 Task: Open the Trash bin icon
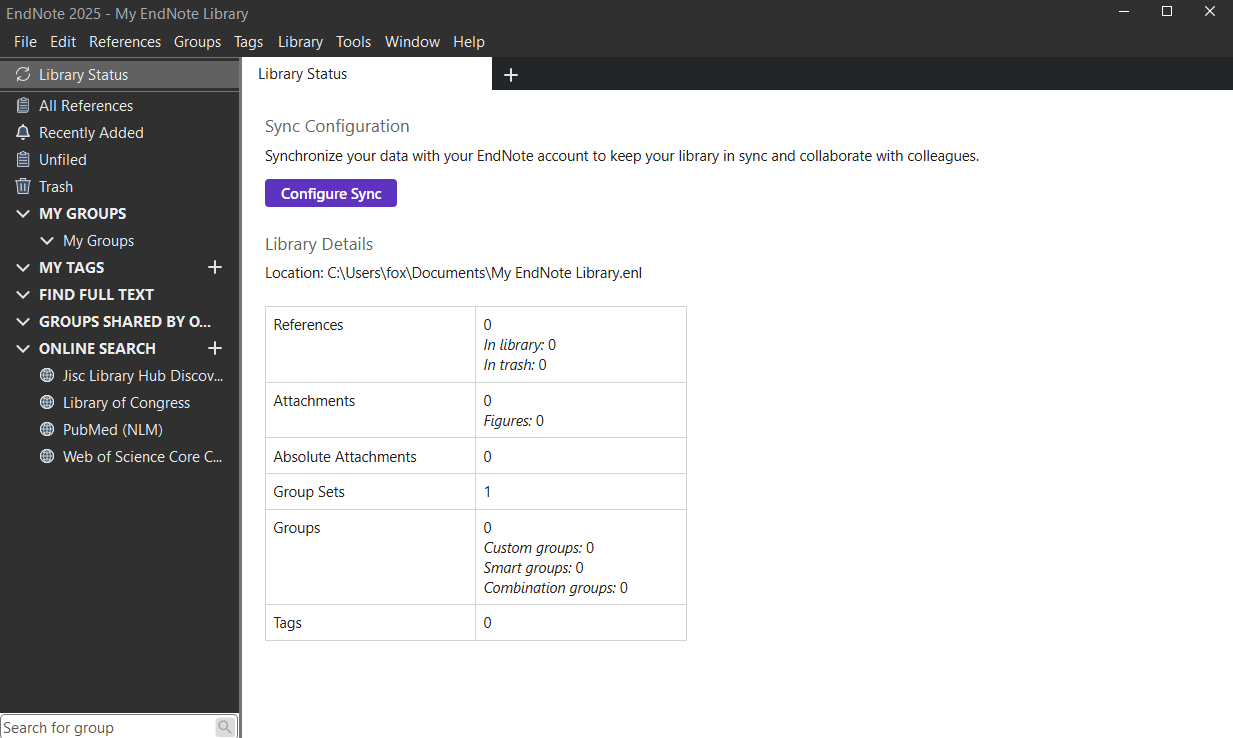pos(23,187)
